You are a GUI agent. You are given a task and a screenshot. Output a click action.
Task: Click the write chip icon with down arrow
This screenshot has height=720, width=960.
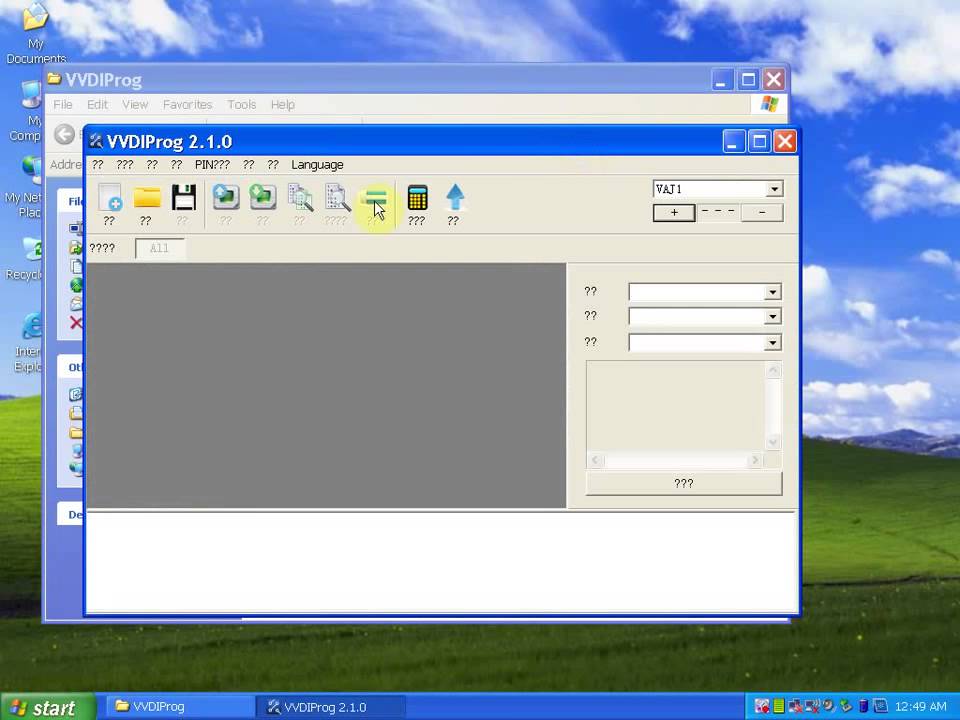point(262,198)
